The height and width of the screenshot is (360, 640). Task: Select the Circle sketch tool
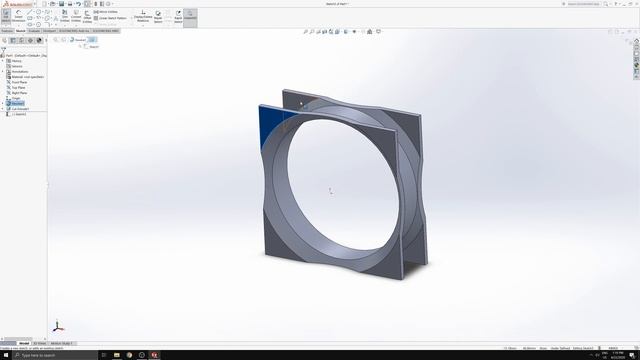coord(38,12)
